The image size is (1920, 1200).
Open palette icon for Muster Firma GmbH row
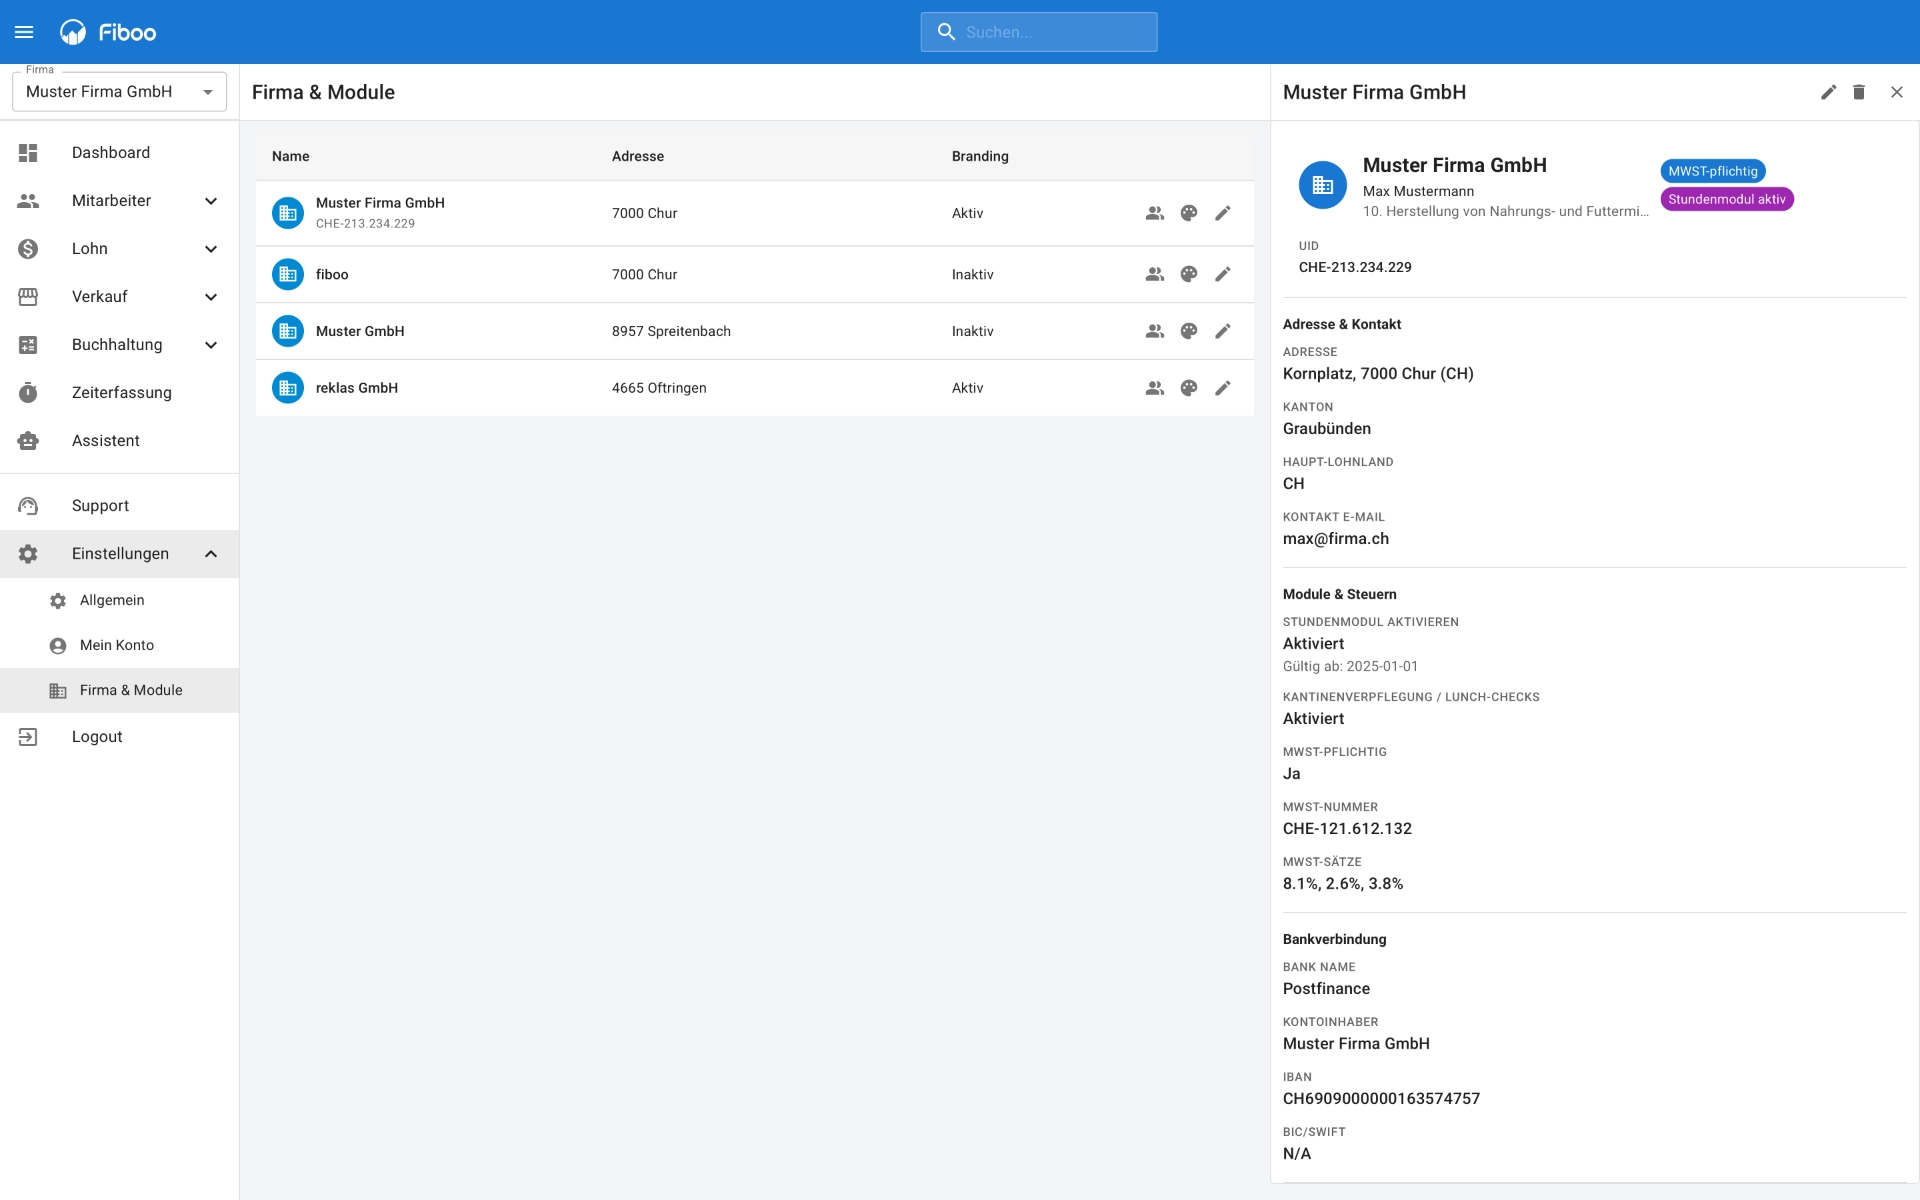coord(1189,213)
